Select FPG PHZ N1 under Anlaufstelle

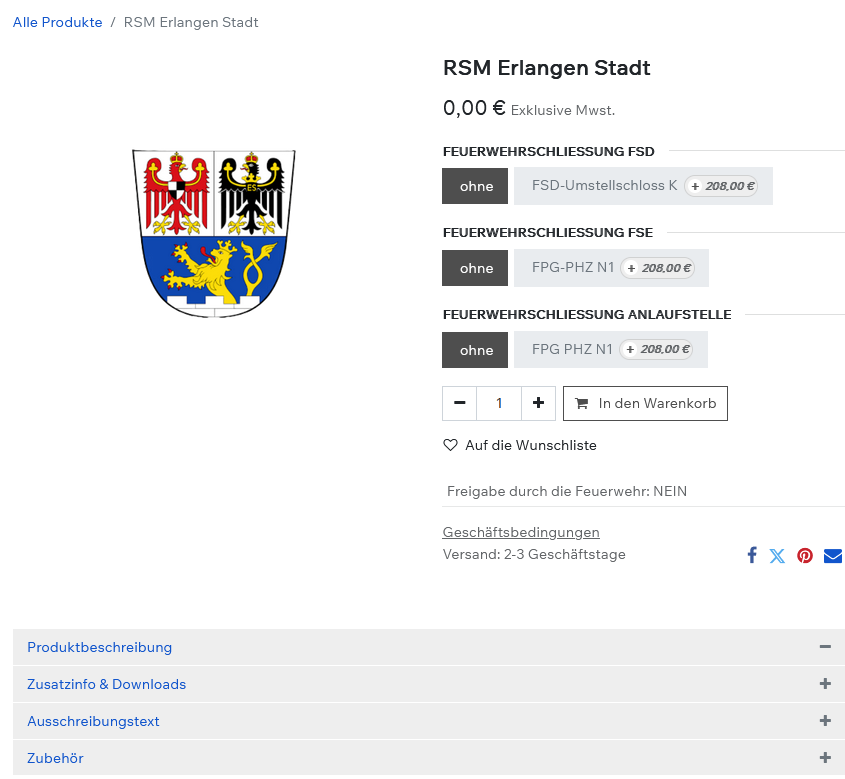click(x=610, y=350)
